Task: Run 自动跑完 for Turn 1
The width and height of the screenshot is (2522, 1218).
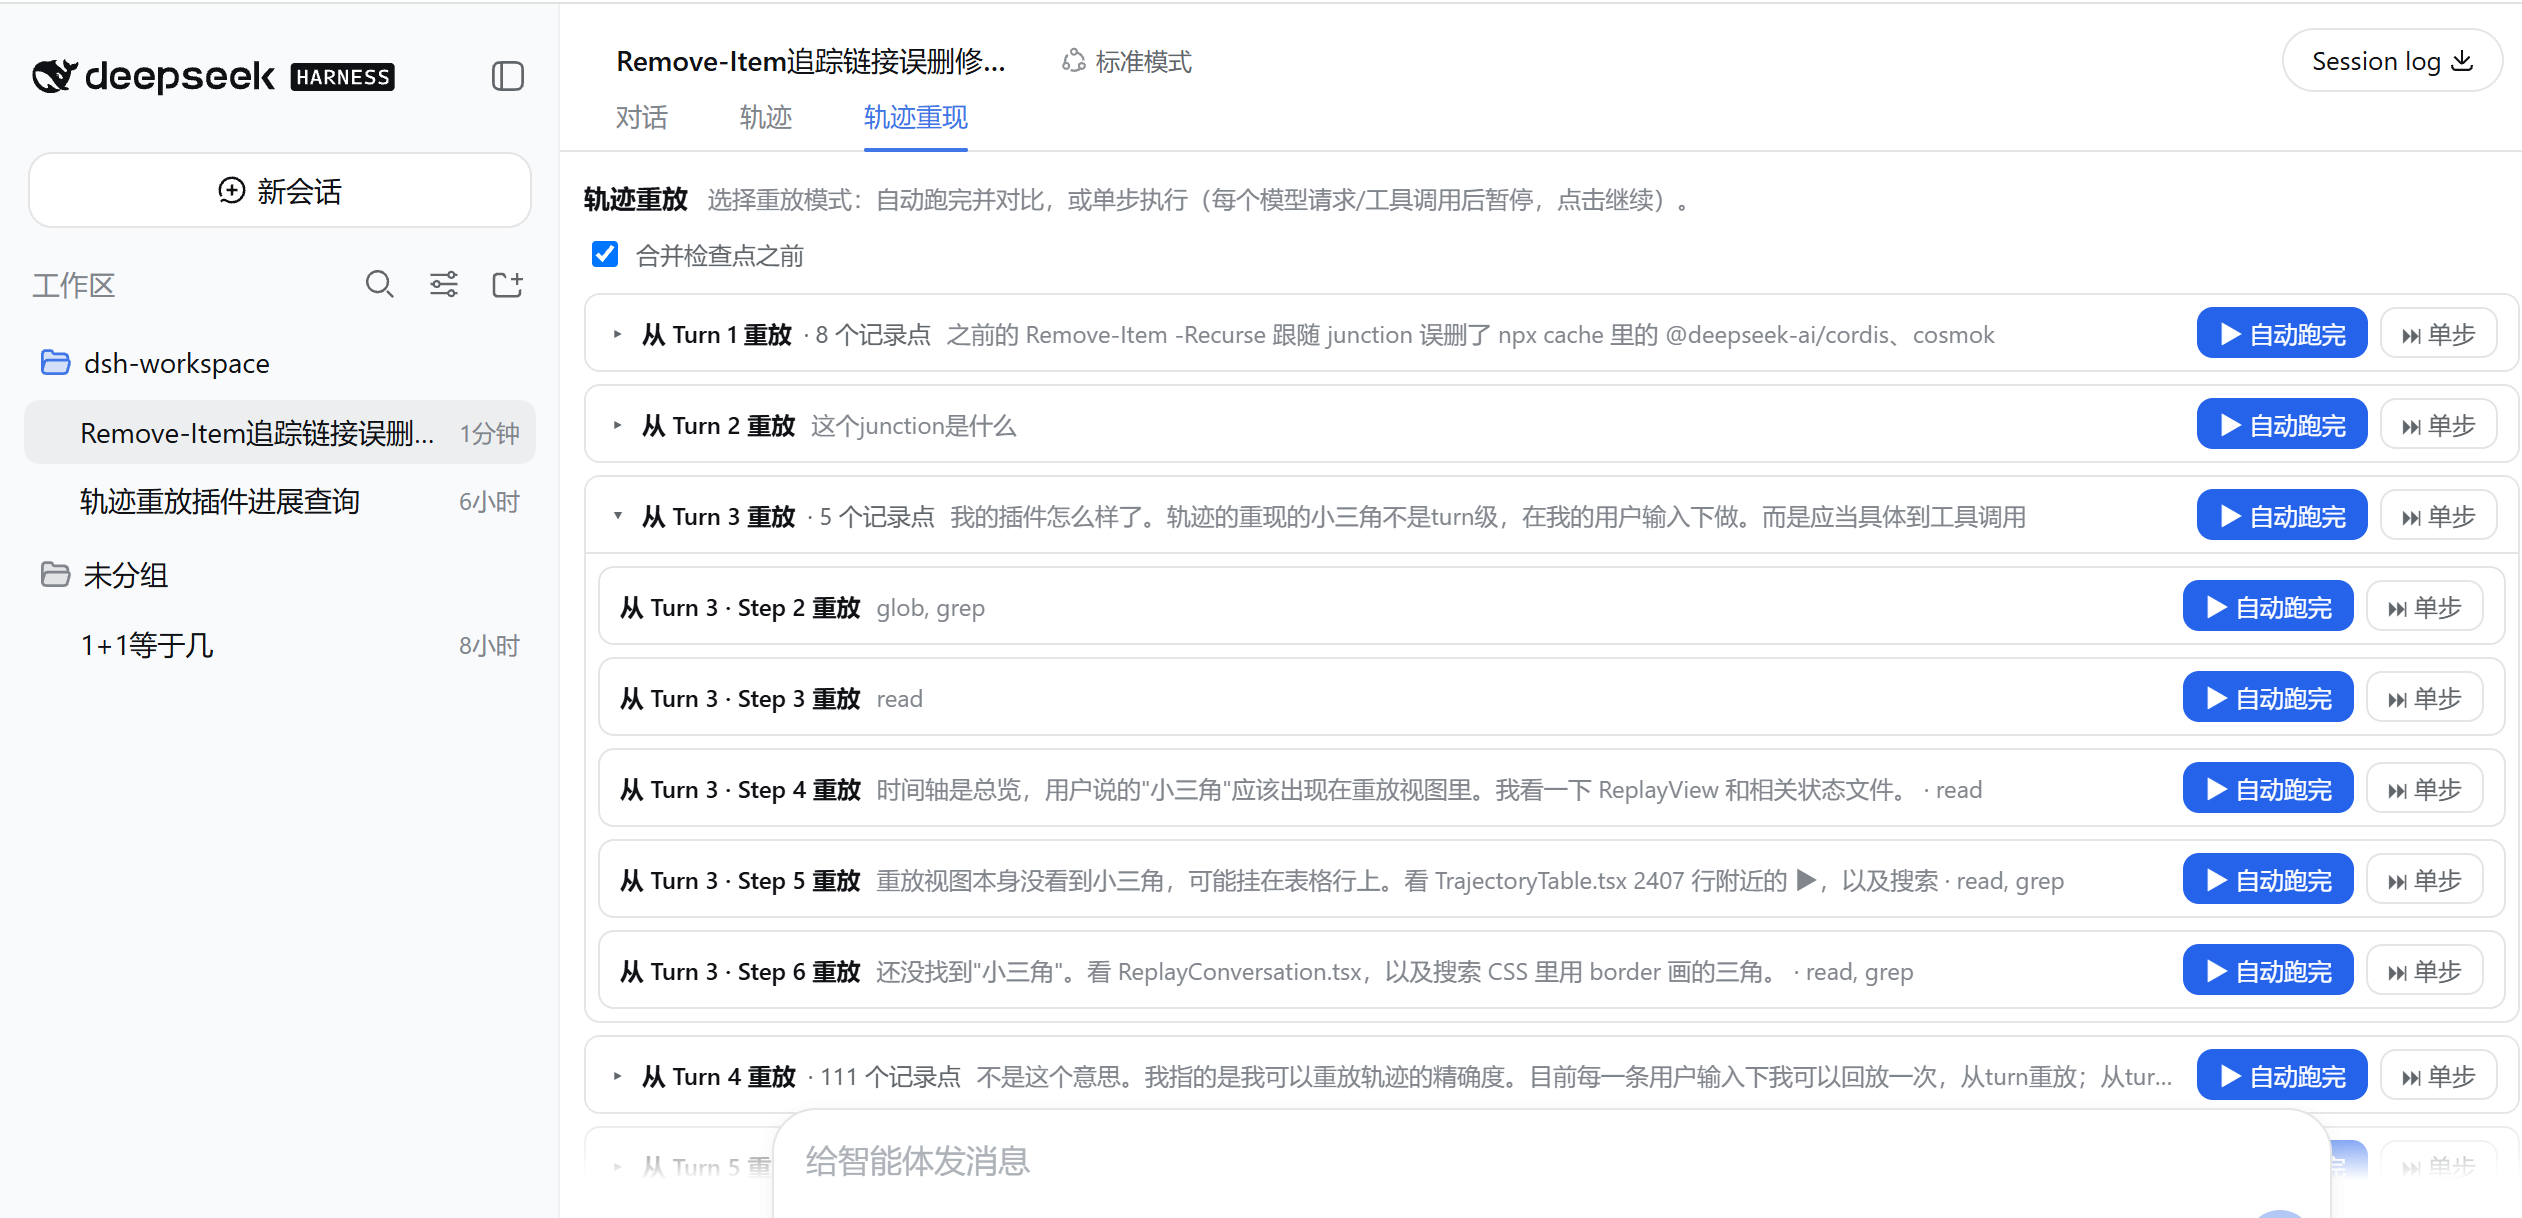Action: (2282, 334)
